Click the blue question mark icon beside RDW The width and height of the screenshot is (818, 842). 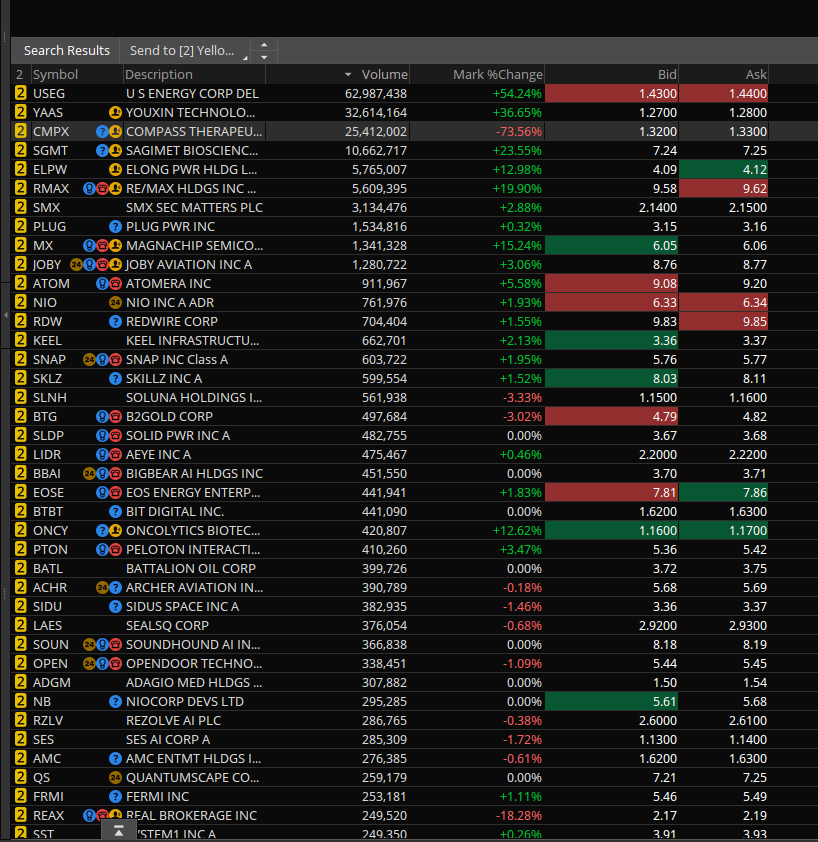click(x=115, y=322)
